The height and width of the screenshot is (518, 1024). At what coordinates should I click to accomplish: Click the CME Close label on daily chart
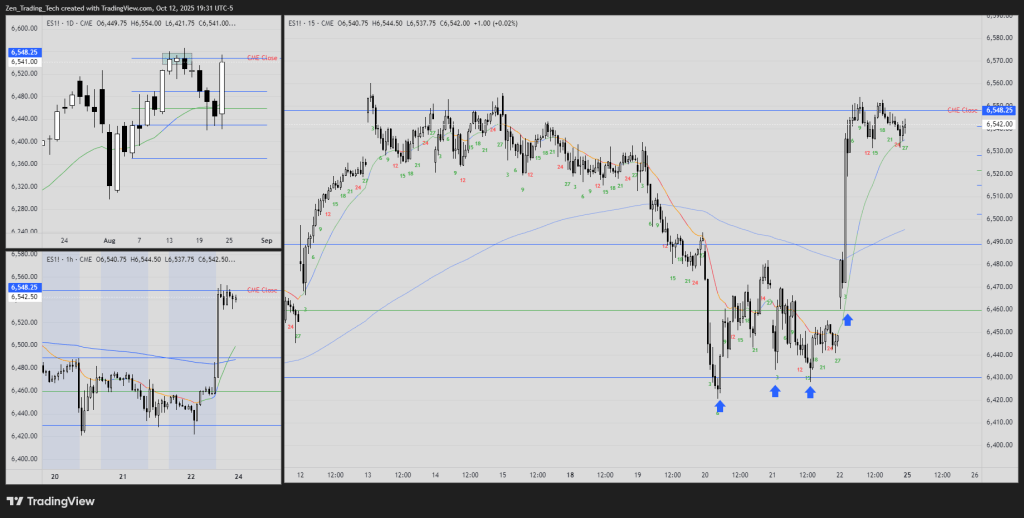[262, 58]
